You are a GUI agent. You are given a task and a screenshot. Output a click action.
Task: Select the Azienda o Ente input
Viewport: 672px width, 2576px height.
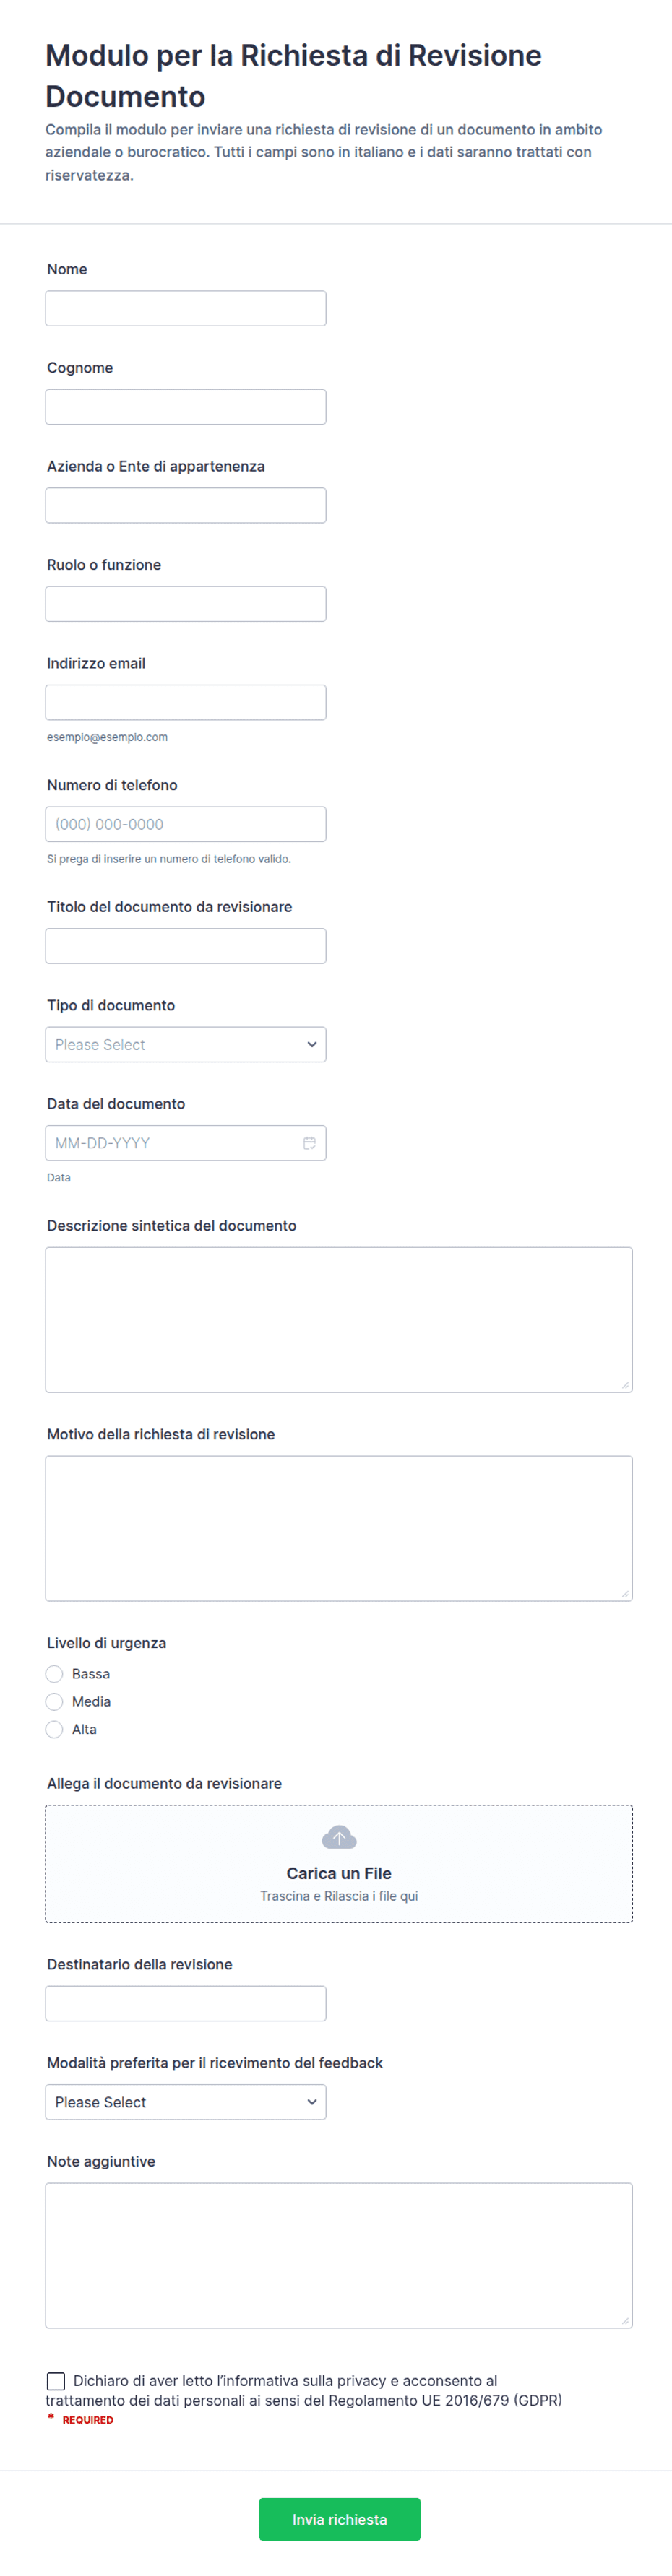(186, 505)
